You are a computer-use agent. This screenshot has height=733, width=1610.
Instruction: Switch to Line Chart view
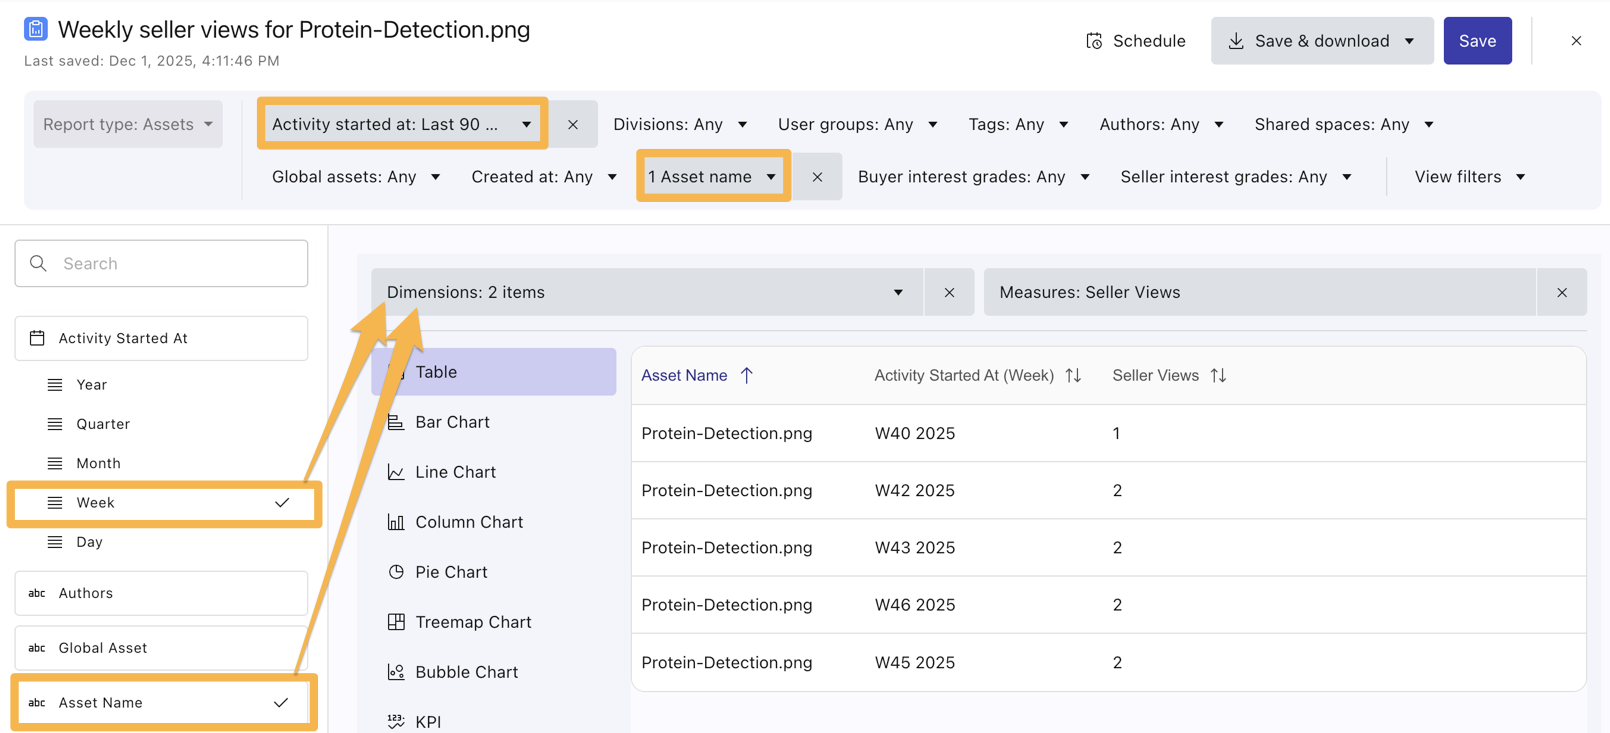[455, 472]
